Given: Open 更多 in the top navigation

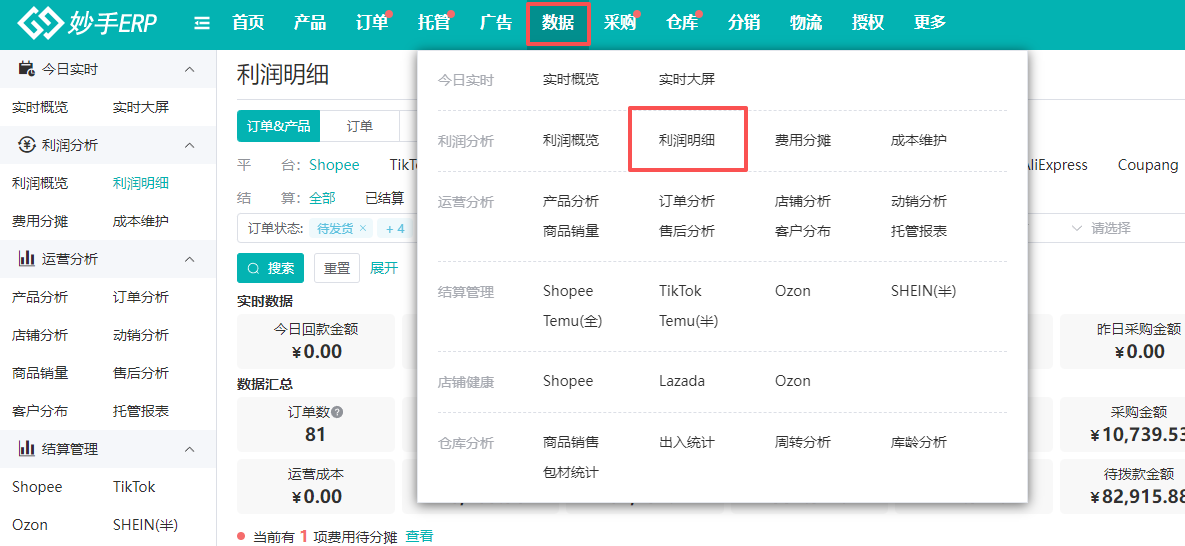Looking at the screenshot, I should 930,23.
